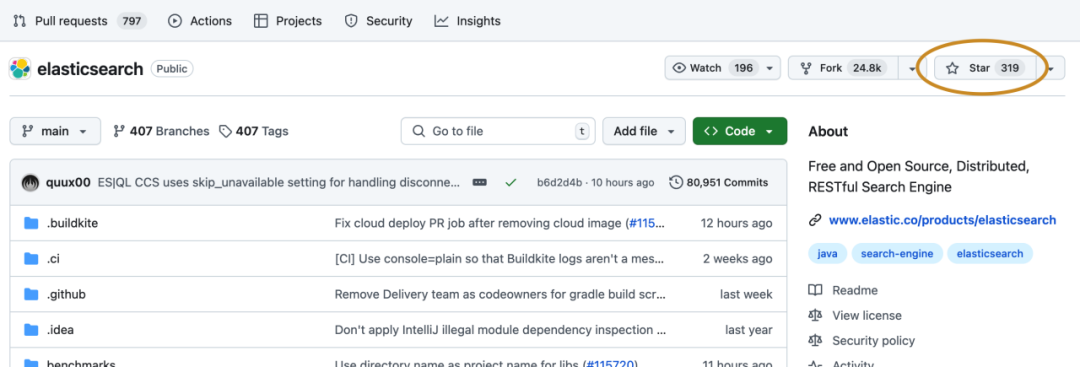
Task: Open the .buildkite folder
Action: click(x=72, y=223)
